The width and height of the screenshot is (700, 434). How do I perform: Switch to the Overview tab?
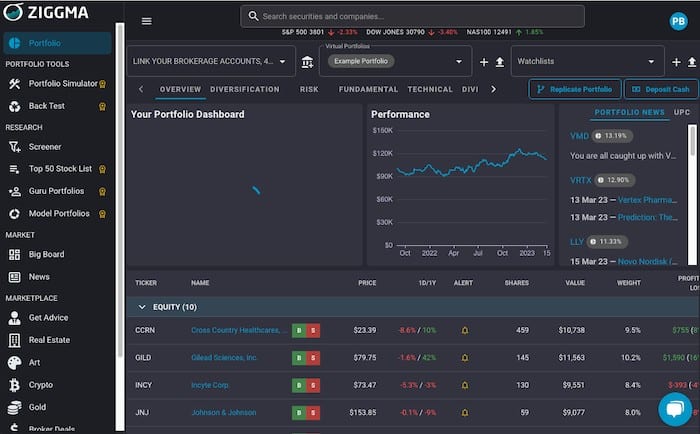pyautogui.click(x=180, y=89)
